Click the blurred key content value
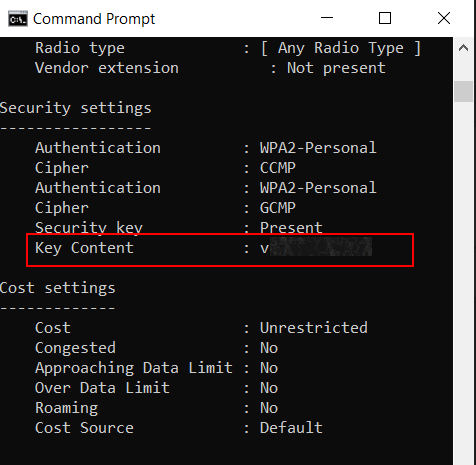476x465 pixels. click(x=321, y=247)
